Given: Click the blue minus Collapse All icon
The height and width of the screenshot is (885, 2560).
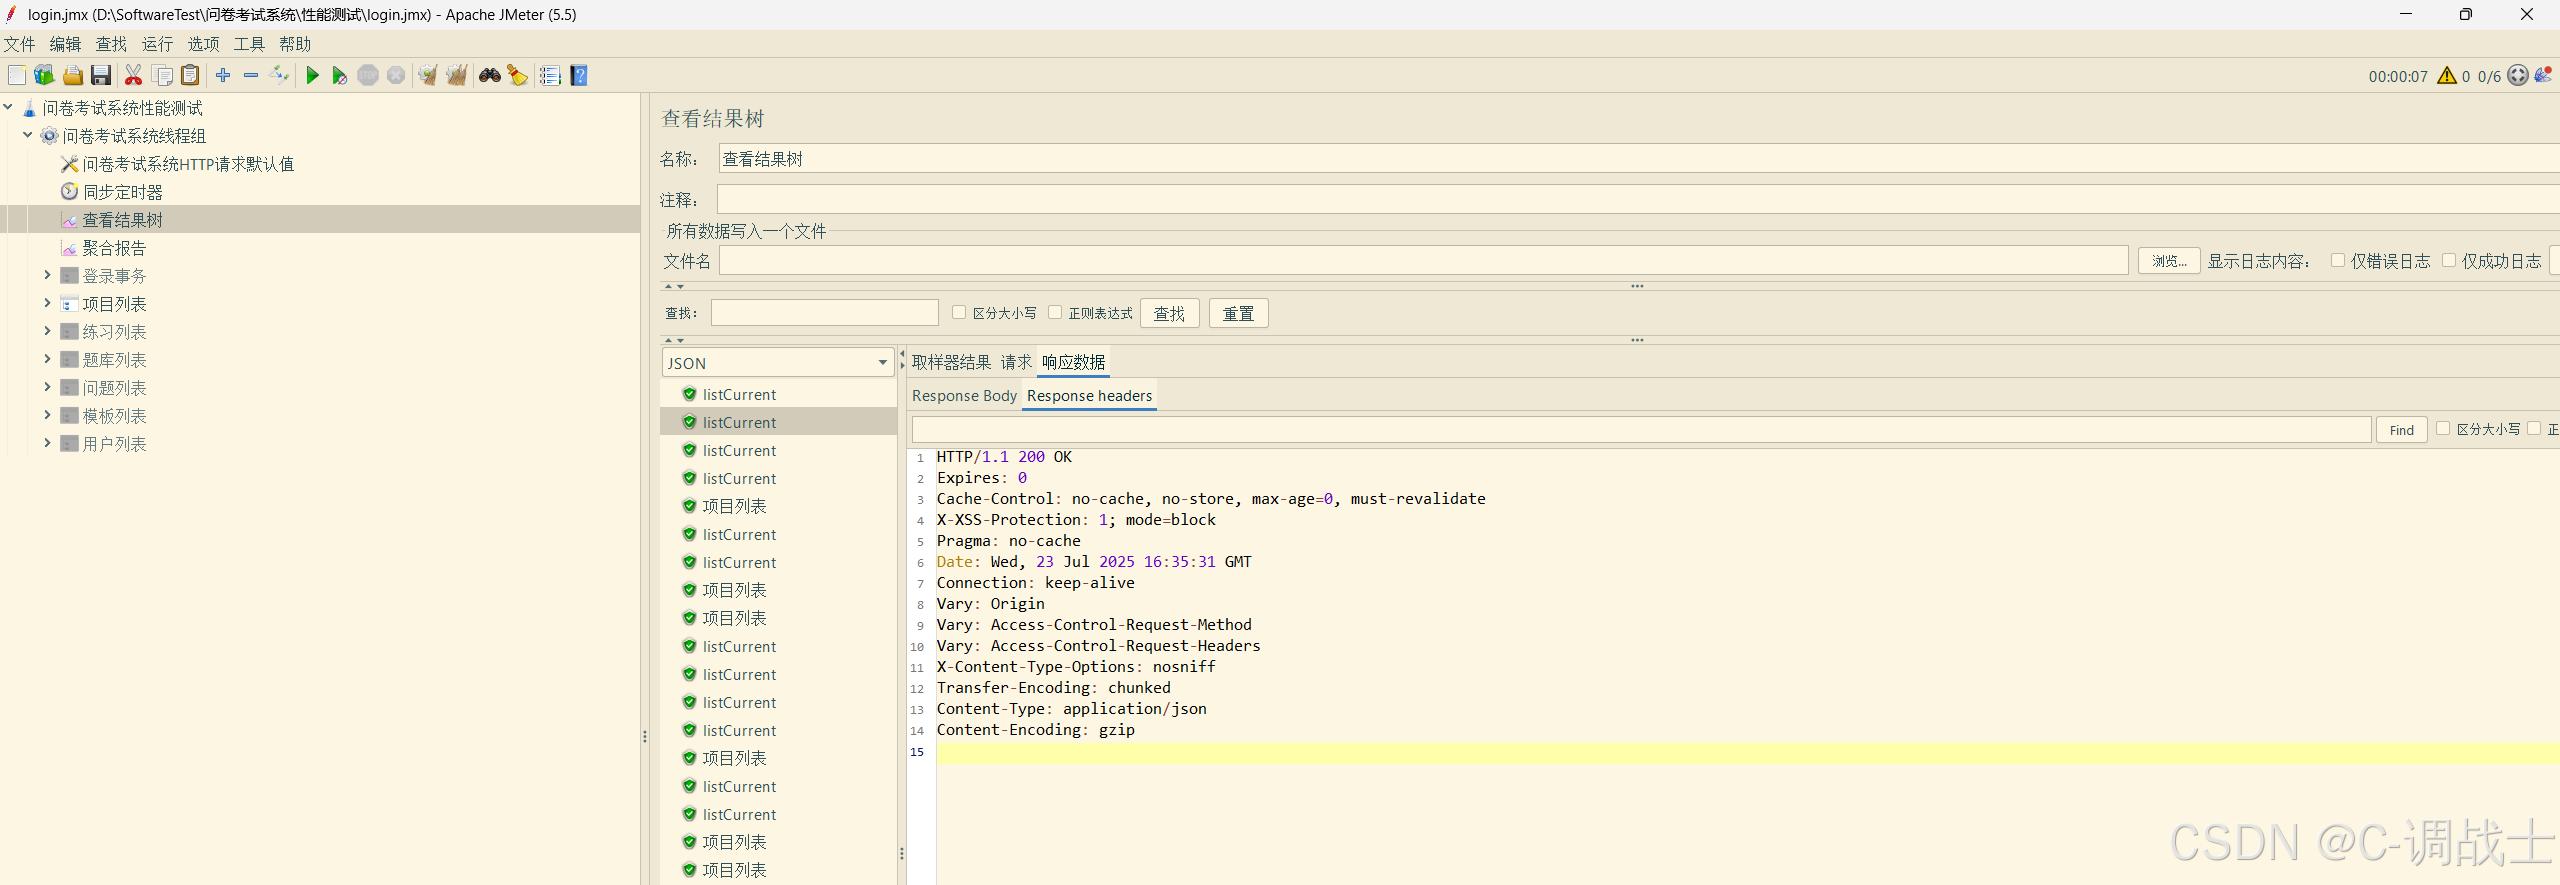Looking at the screenshot, I should (251, 76).
